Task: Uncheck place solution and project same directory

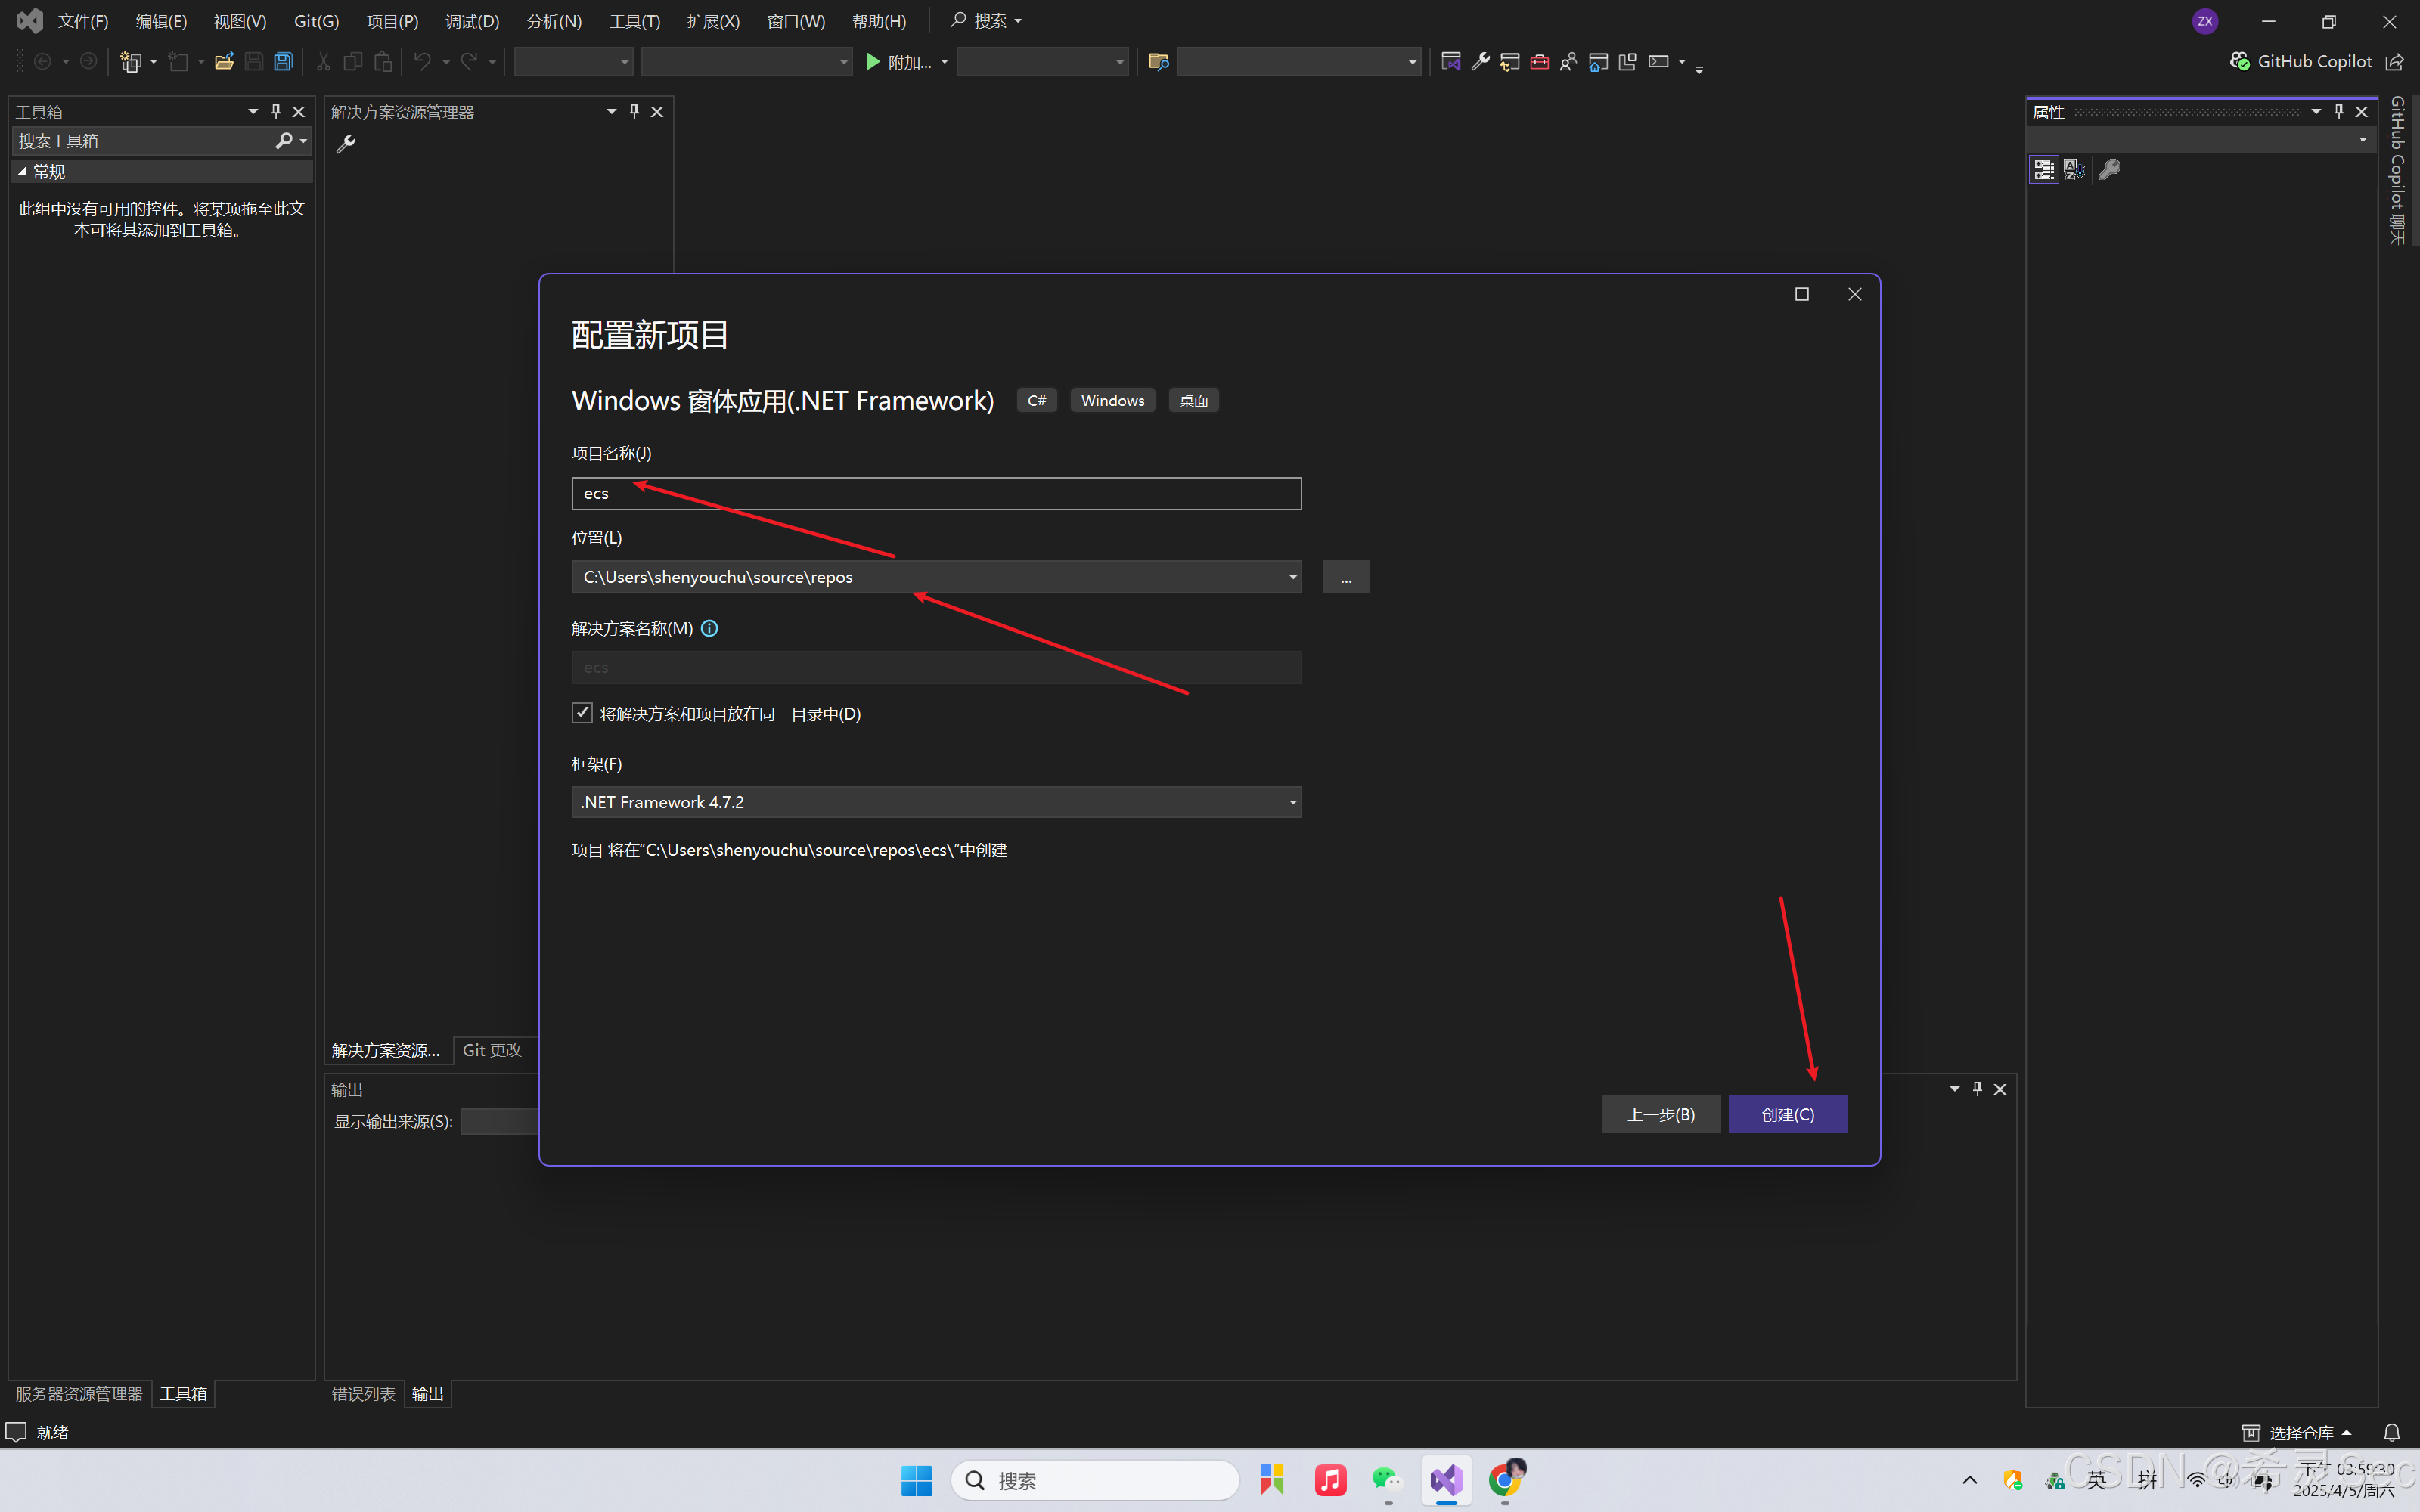Action: click(582, 713)
